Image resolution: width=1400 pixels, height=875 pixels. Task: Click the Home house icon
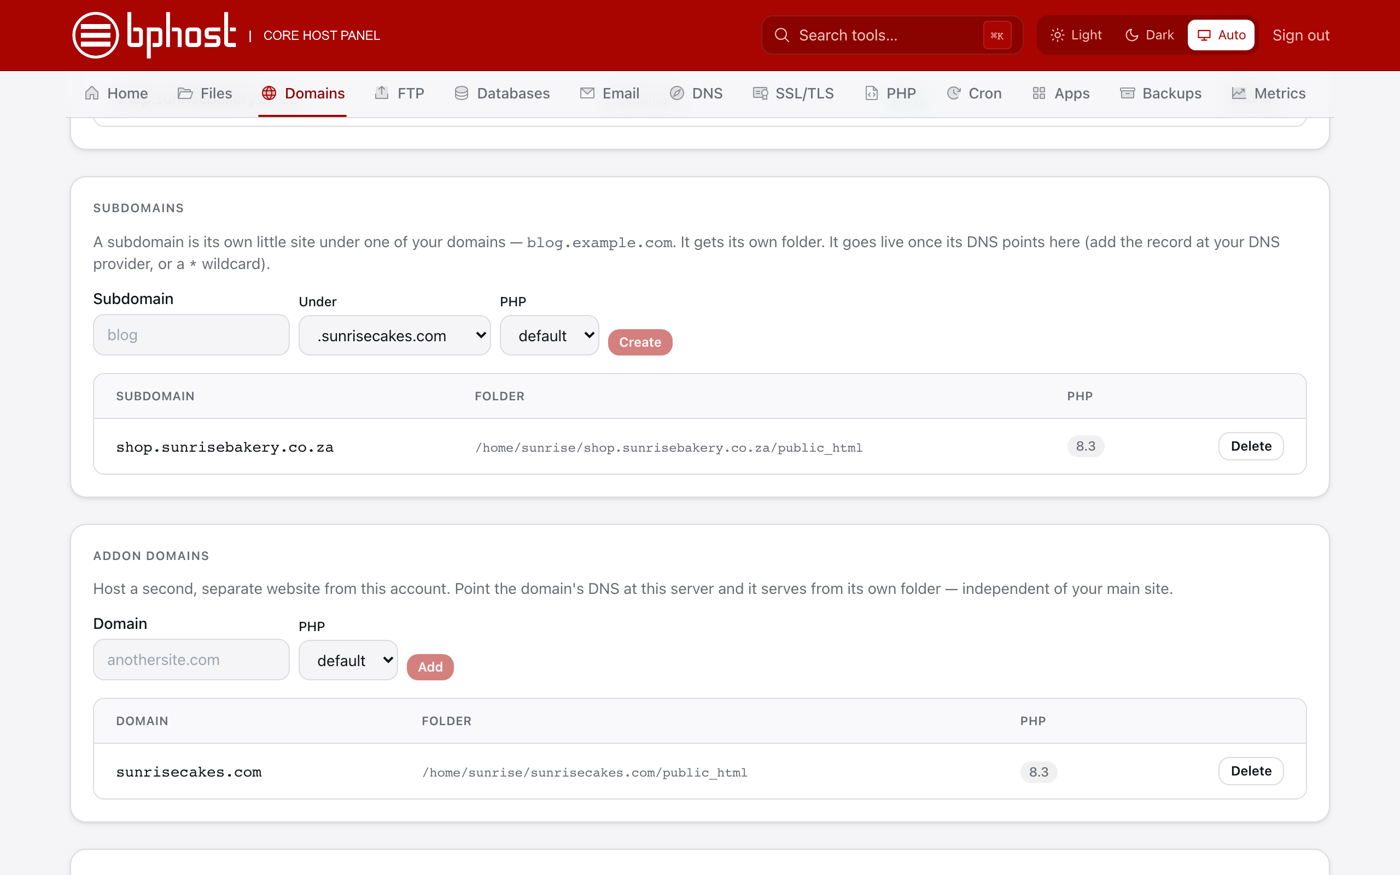[x=92, y=93]
